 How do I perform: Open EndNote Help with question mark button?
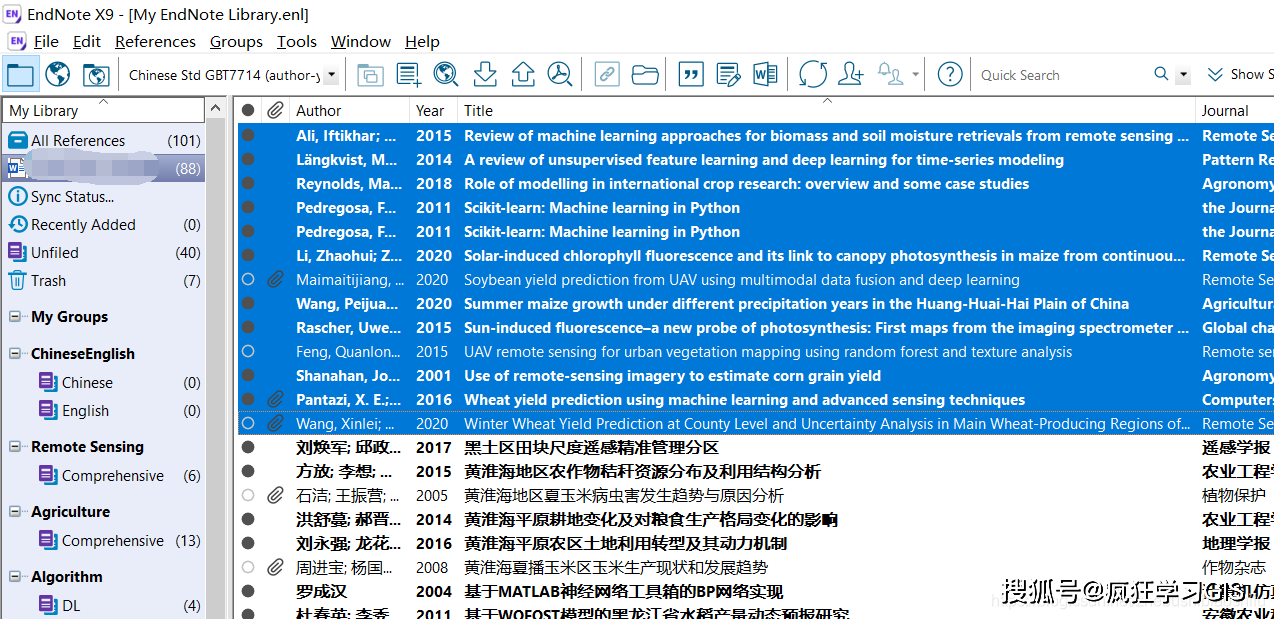[x=948, y=74]
